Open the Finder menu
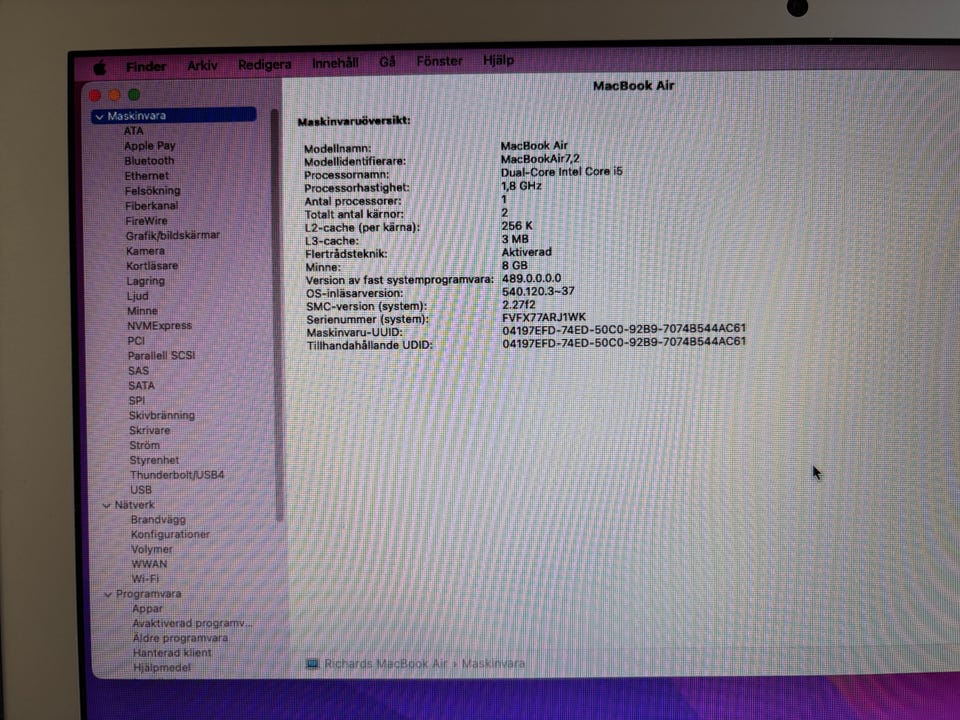 (146, 66)
